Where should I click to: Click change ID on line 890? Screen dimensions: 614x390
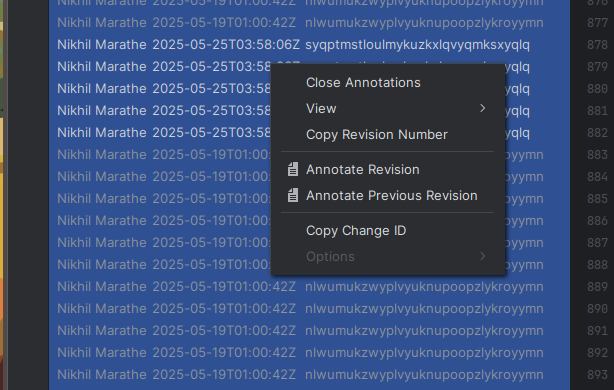click(x=424, y=309)
